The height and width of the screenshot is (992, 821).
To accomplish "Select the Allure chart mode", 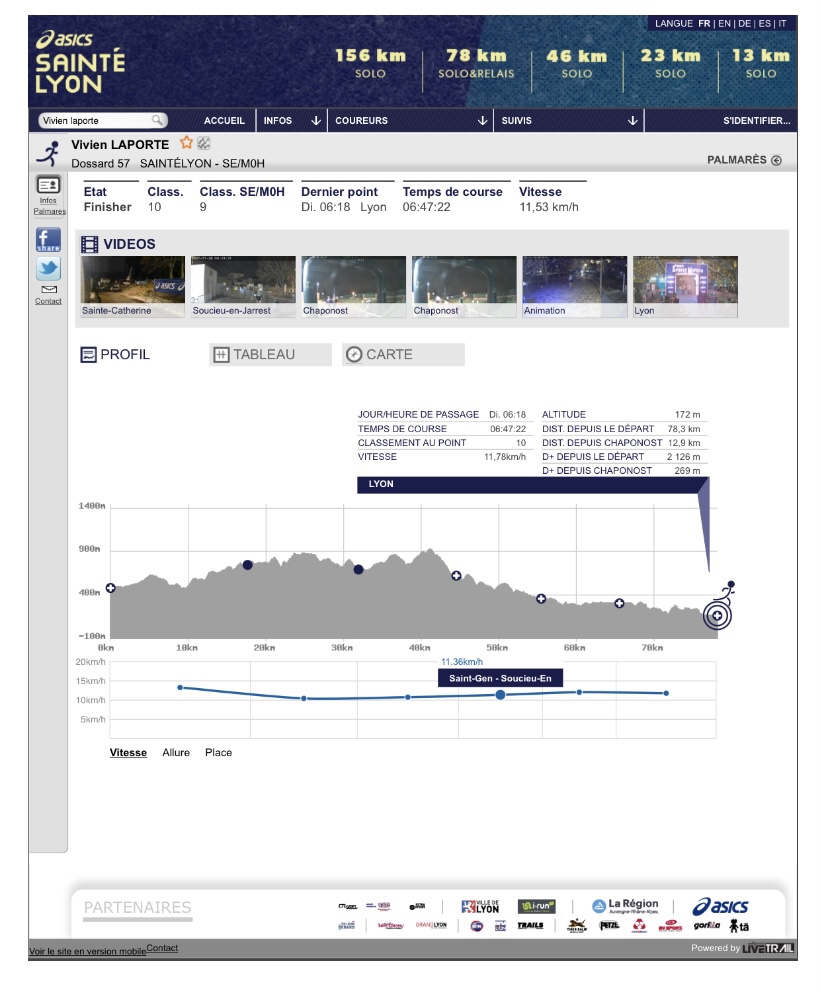I will click(x=176, y=753).
